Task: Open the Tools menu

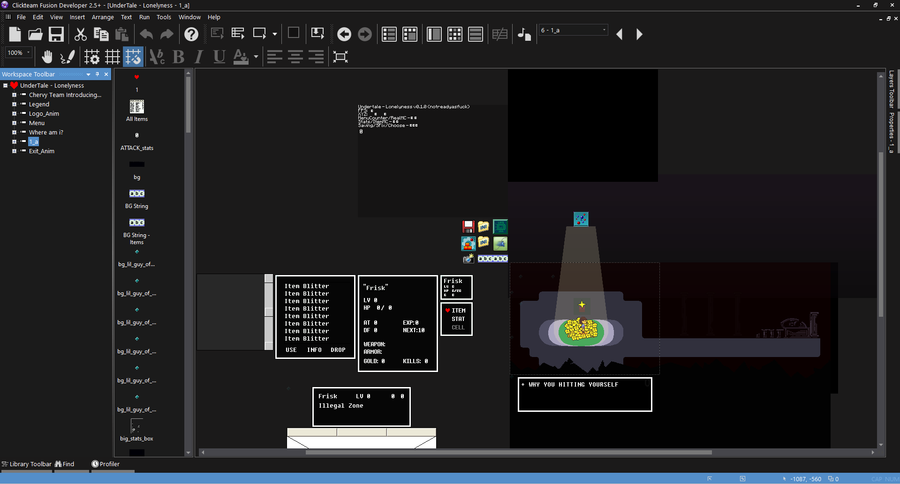Action: [x=164, y=17]
